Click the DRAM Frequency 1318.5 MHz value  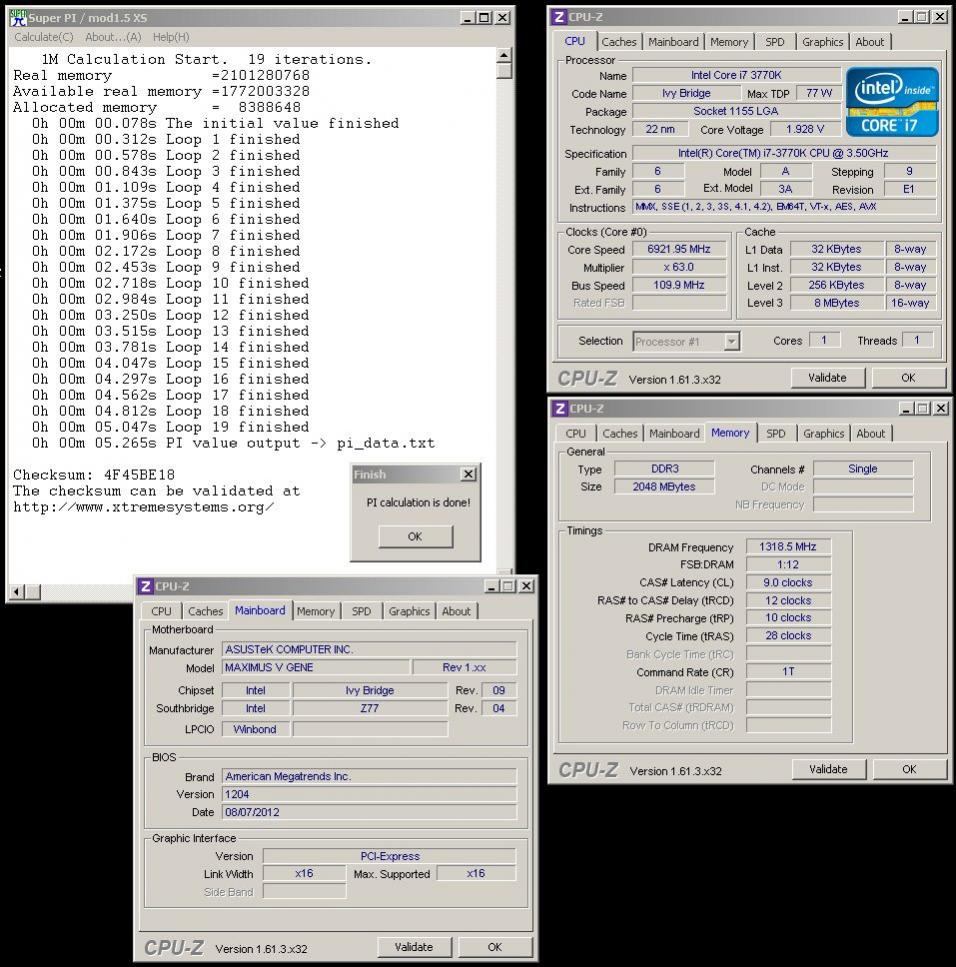pos(788,546)
